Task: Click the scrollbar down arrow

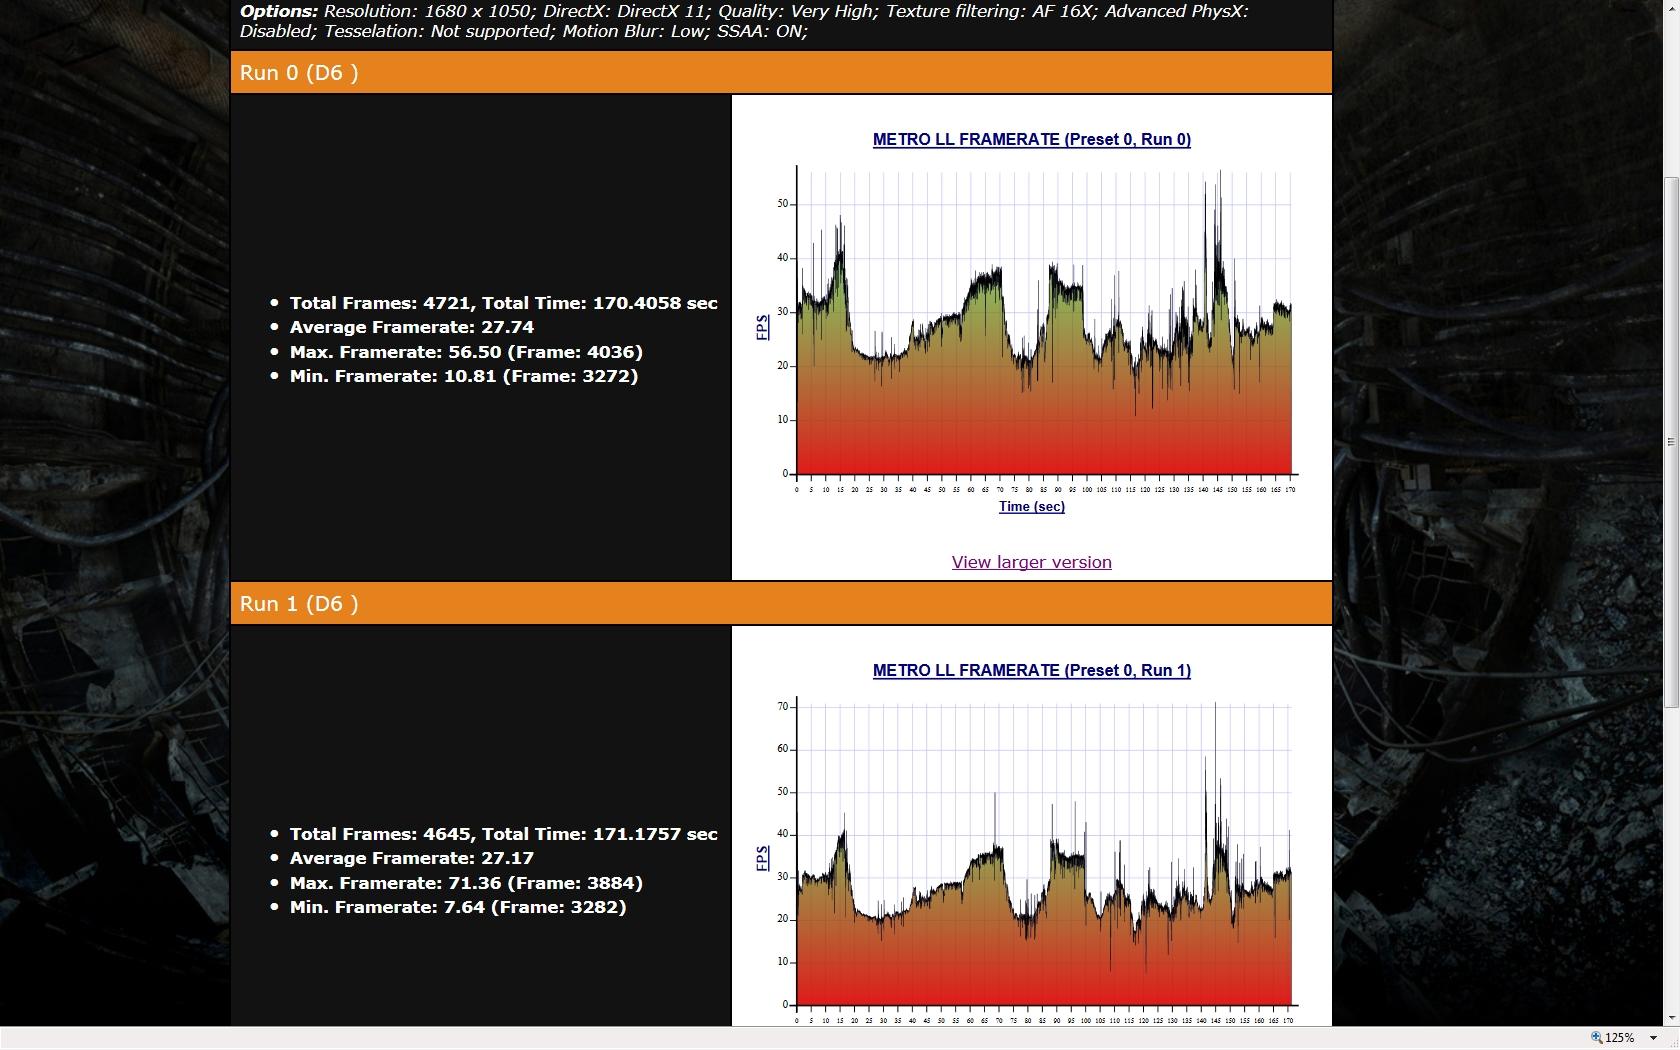Action: pyautogui.click(x=1671, y=1018)
